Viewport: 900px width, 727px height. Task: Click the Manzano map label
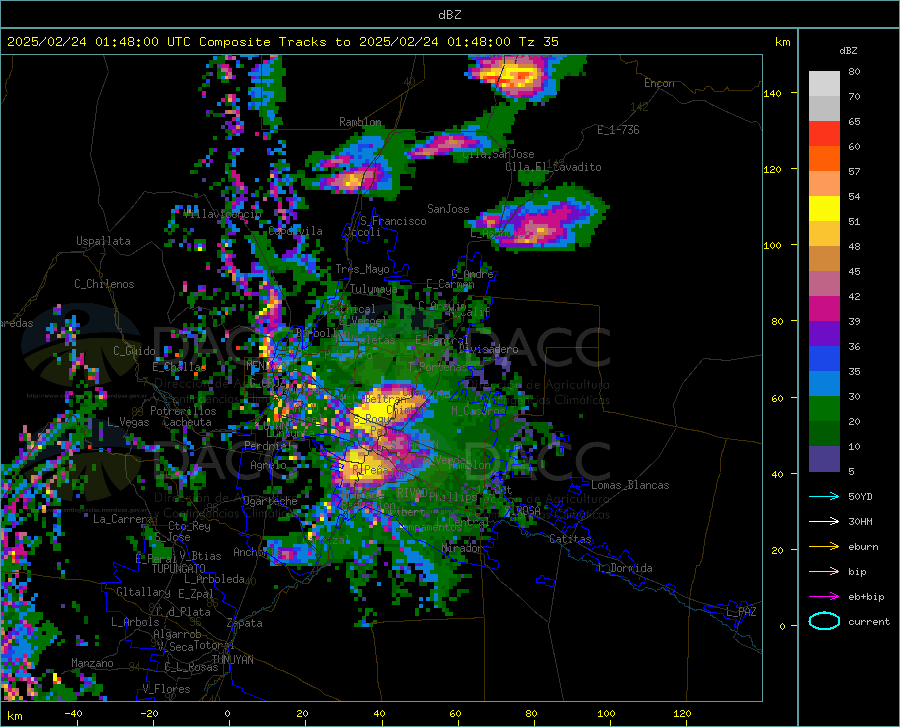point(92,663)
